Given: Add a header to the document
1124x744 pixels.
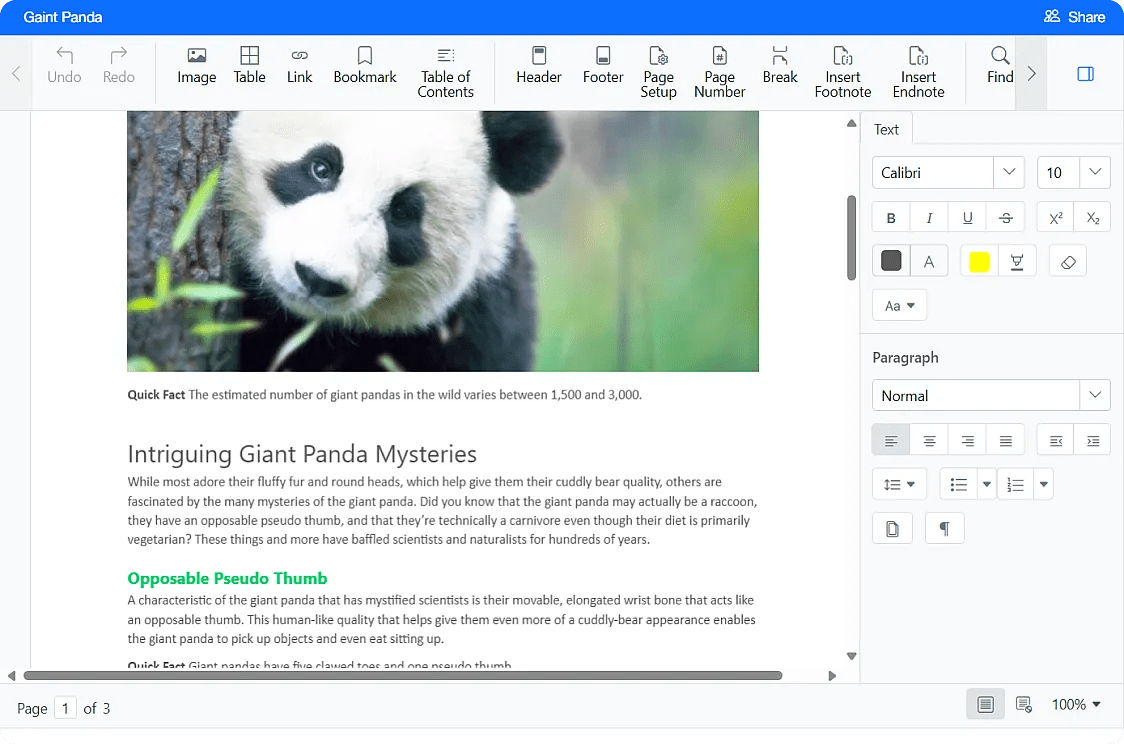Looking at the screenshot, I should coord(538,70).
